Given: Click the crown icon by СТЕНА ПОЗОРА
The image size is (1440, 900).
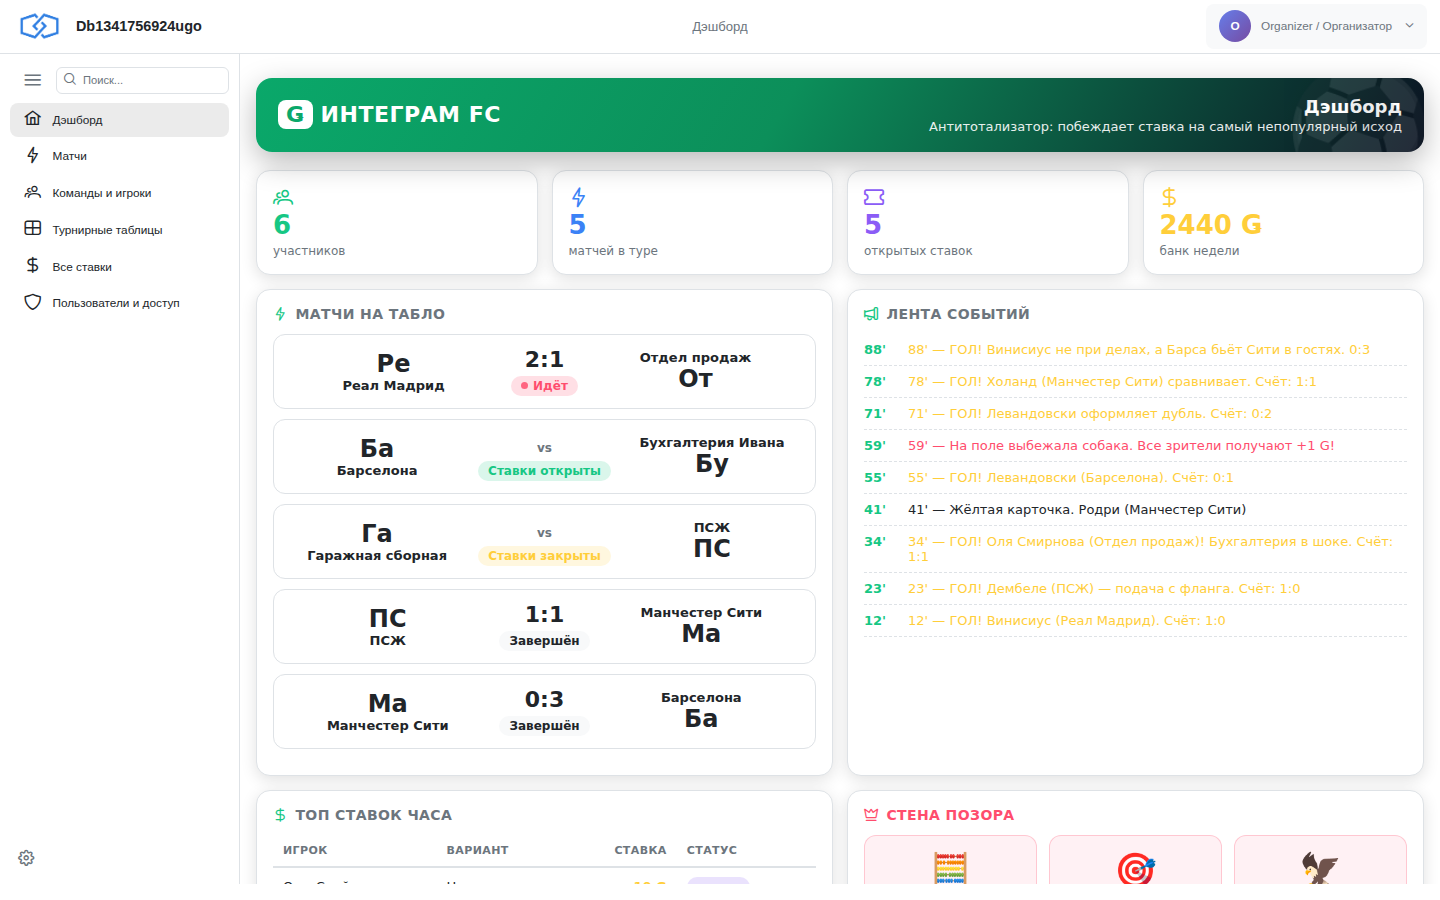Looking at the screenshot, I should tap(871, 815).
